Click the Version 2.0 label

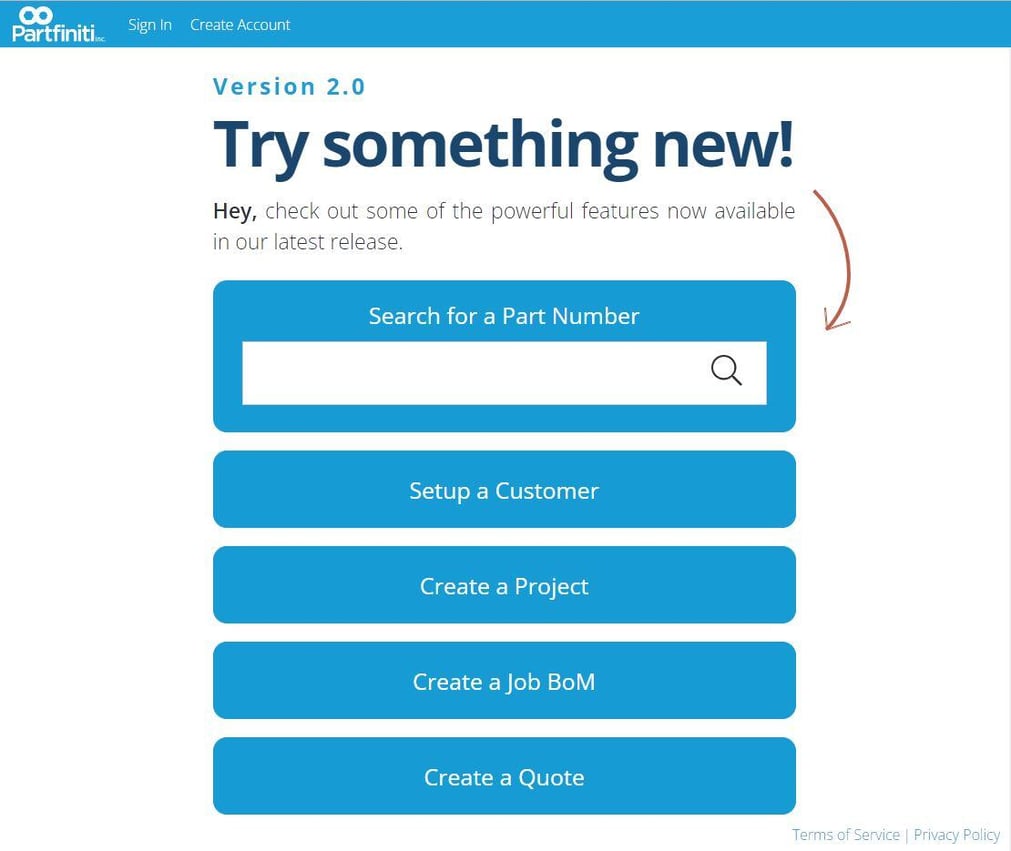coord(289,86)
